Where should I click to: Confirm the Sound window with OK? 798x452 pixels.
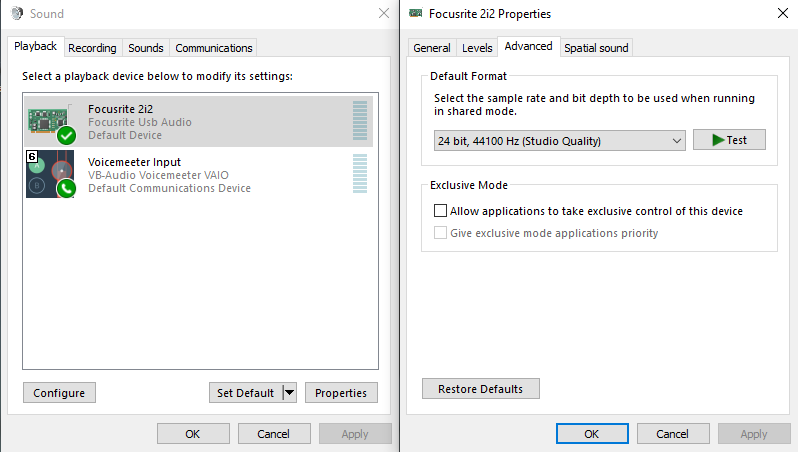[193, 434]
